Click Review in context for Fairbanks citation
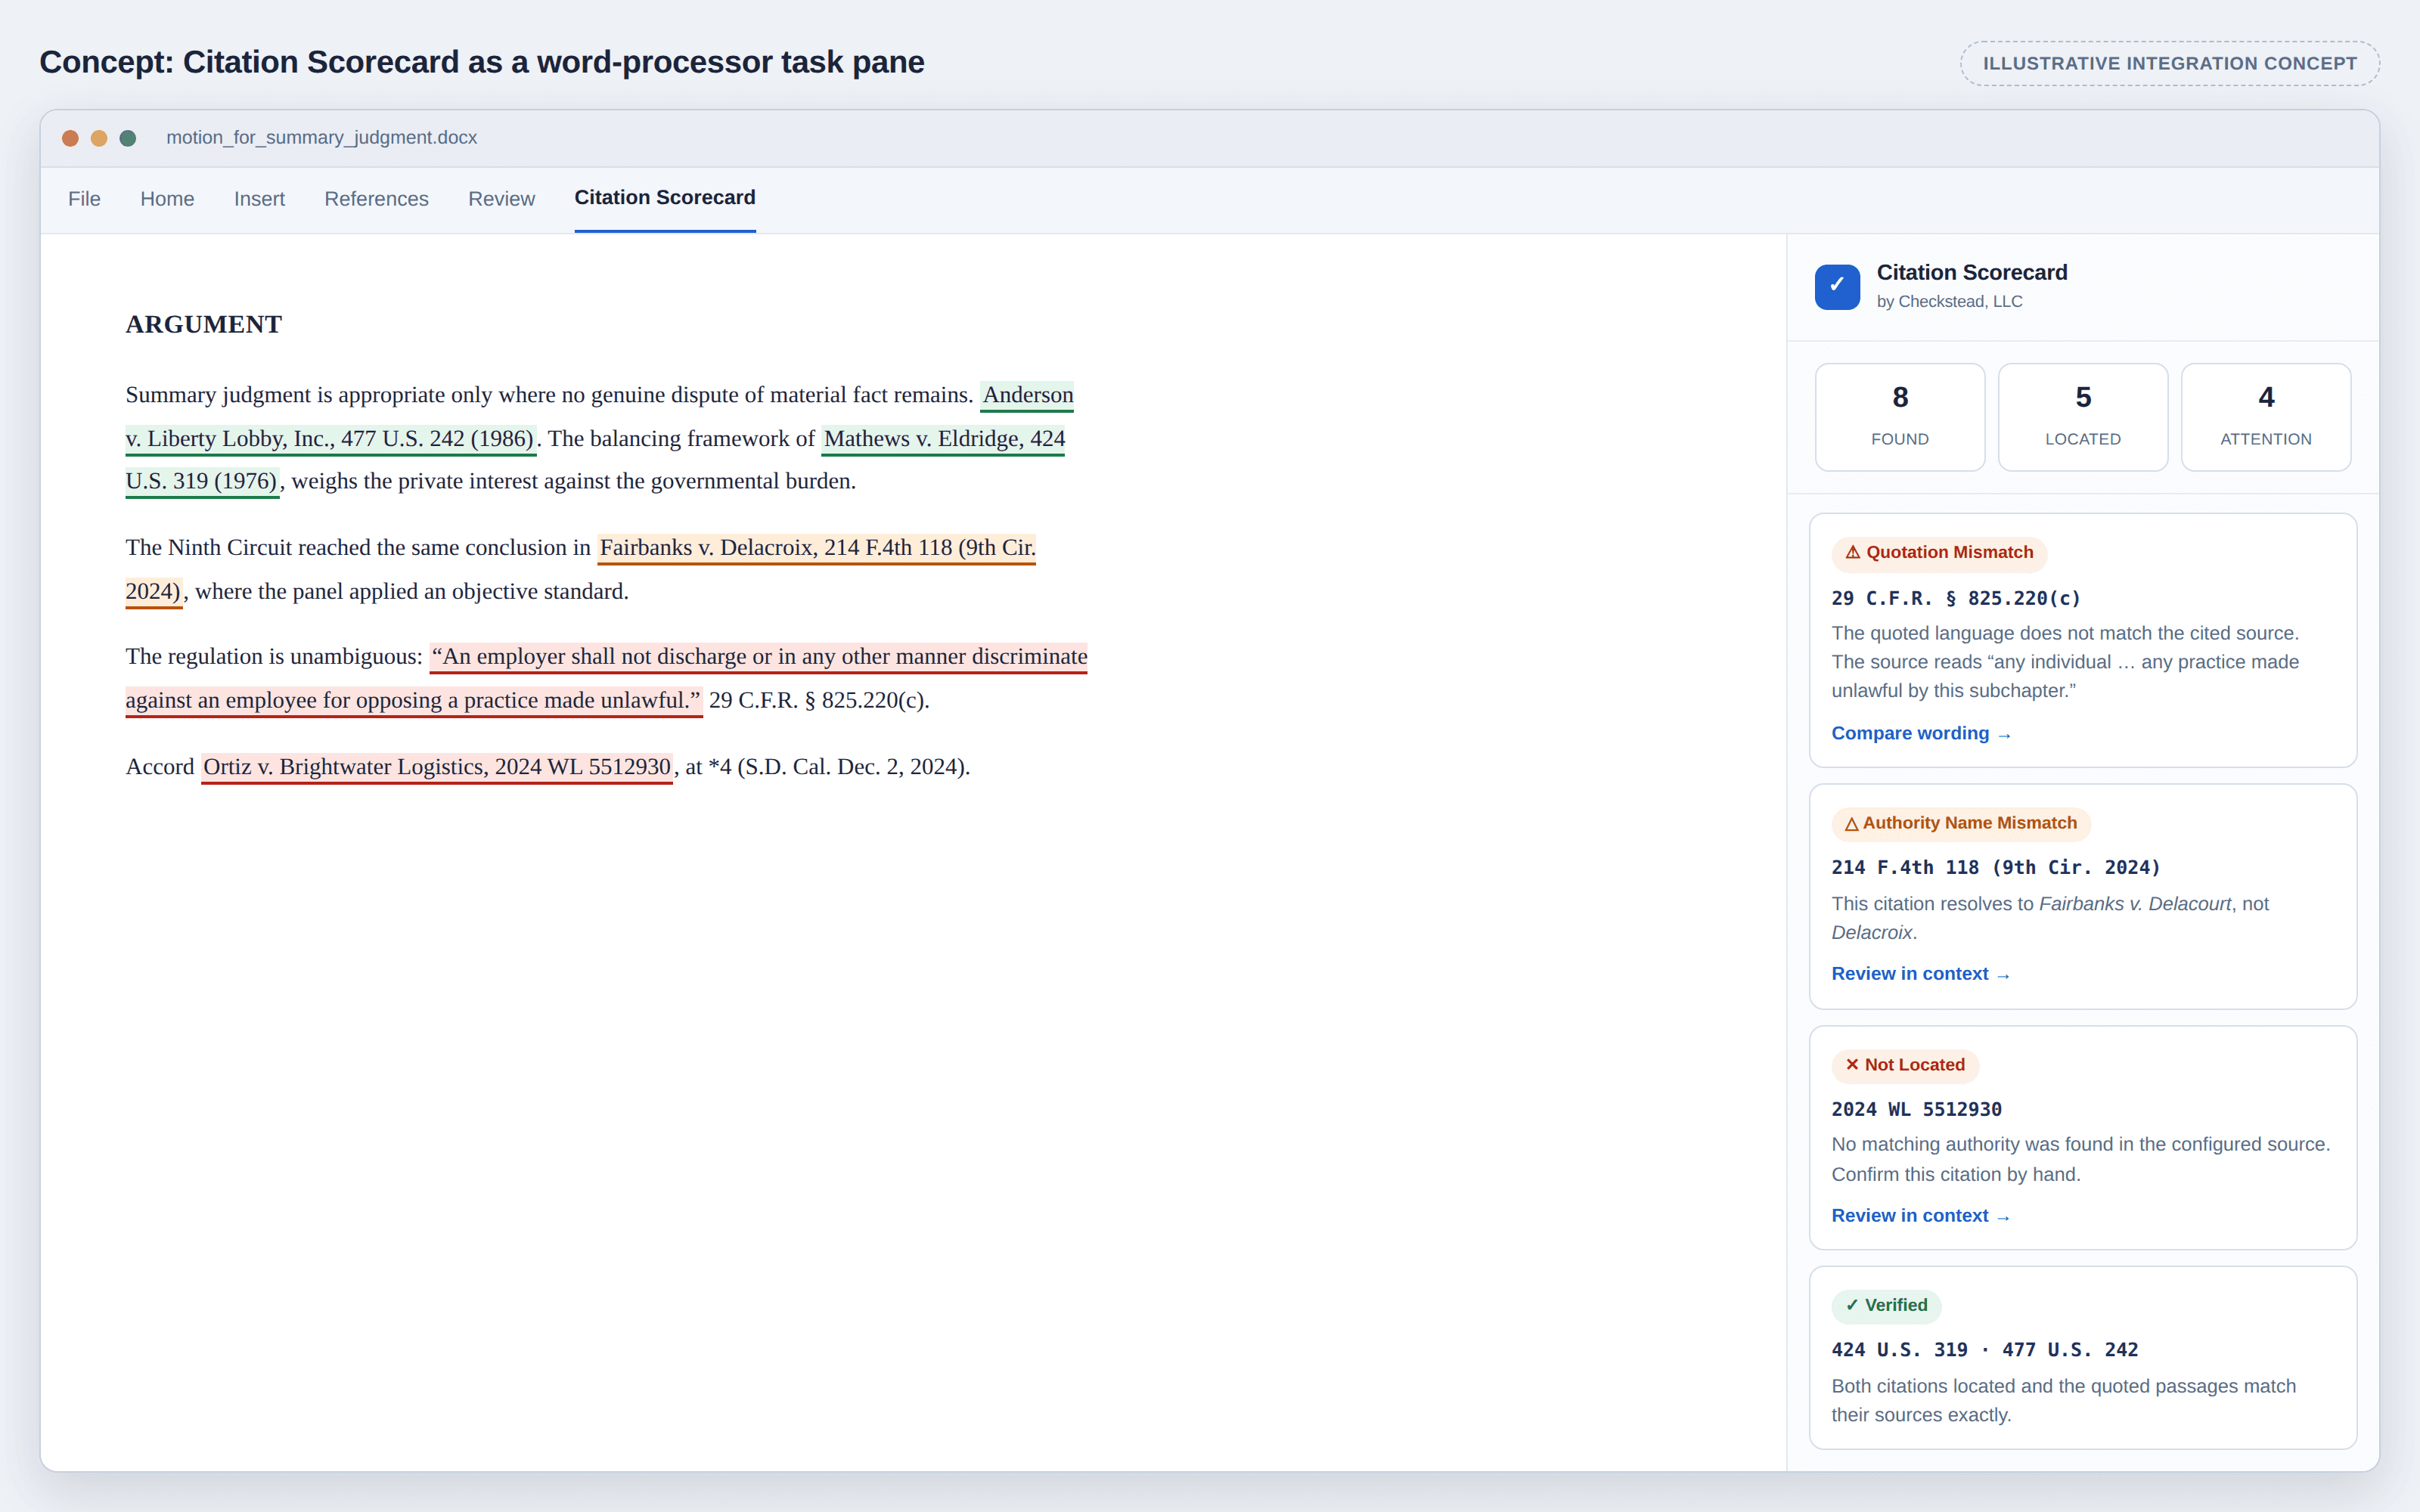The image size is (2420, 1512). (1920, 974)
